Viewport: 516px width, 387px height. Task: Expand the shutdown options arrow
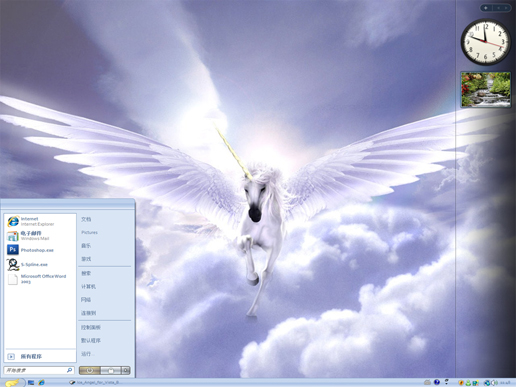pyautogui.click(x=126, y=370)
